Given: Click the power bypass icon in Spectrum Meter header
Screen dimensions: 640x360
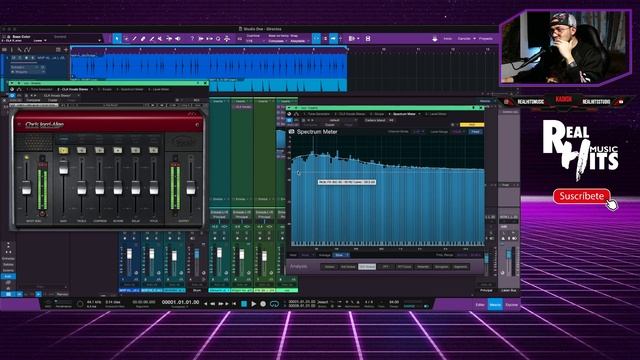Looking at the screenshot, I should pos(289,120).
